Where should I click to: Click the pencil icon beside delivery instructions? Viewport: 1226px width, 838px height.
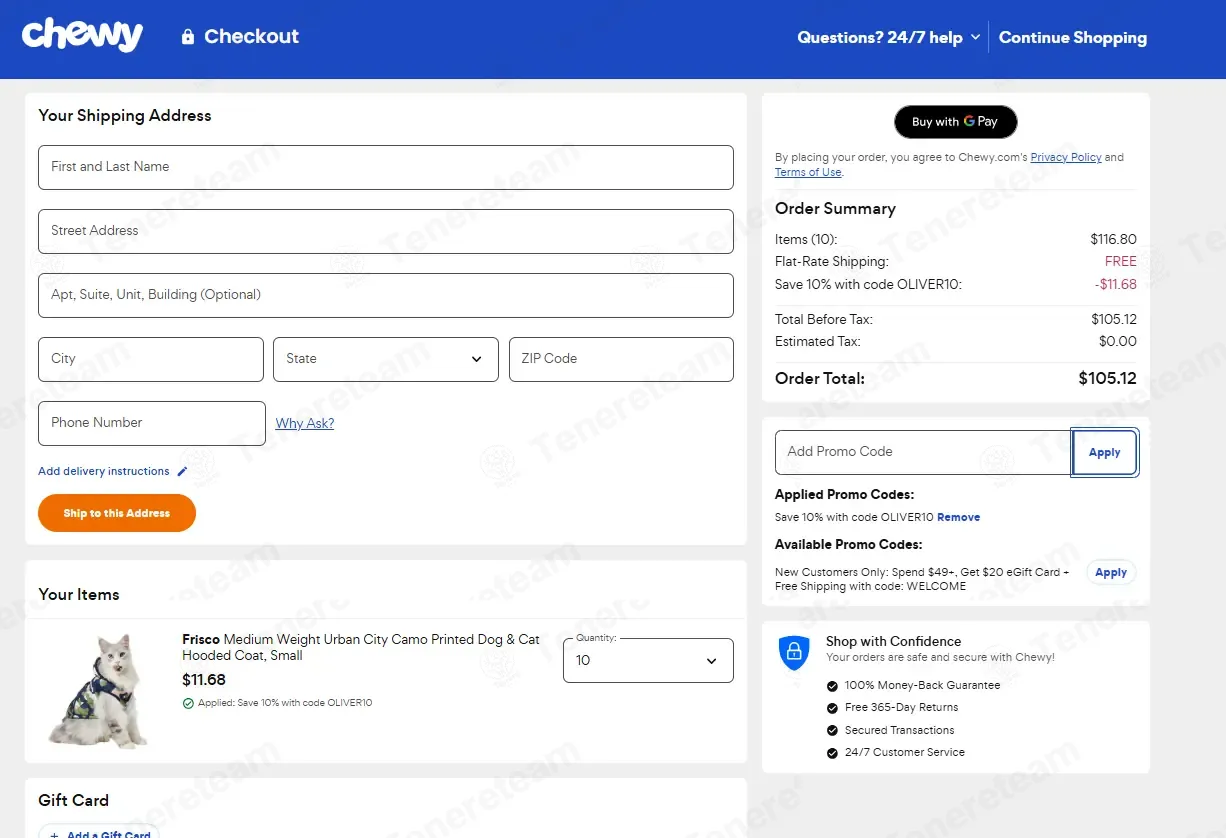click(182, 471)
